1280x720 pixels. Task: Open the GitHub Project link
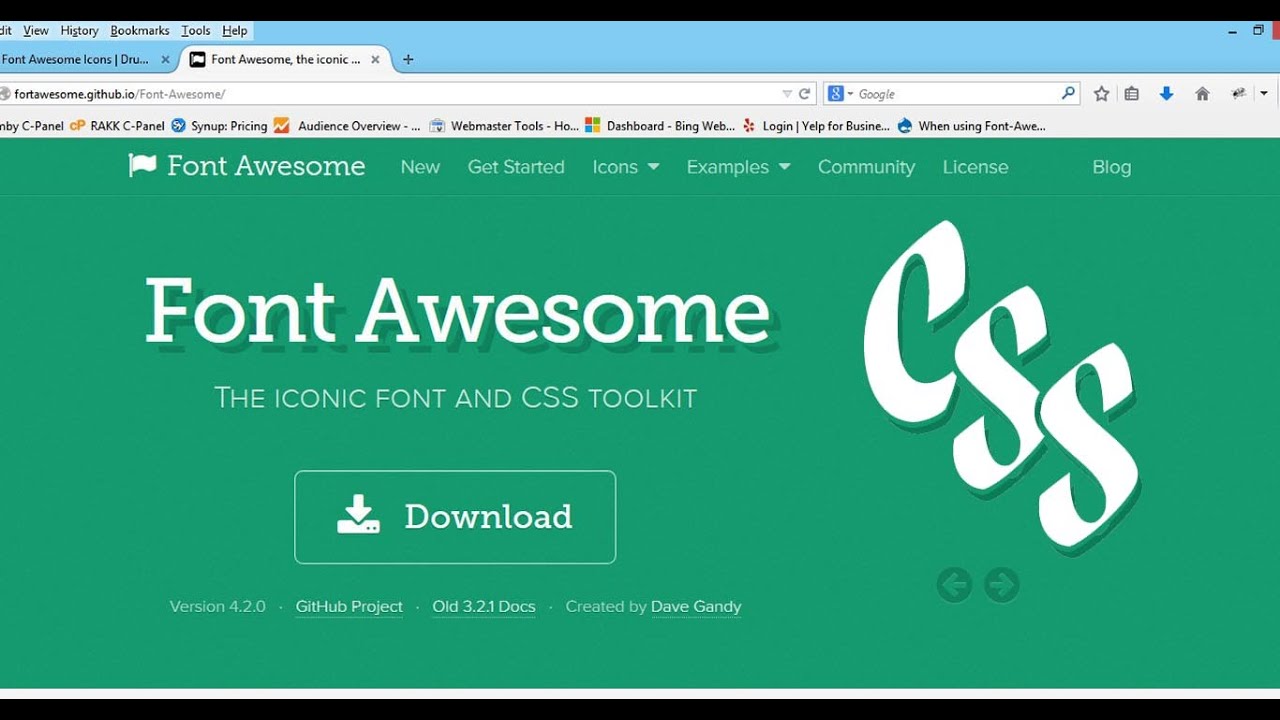[348, 606]
